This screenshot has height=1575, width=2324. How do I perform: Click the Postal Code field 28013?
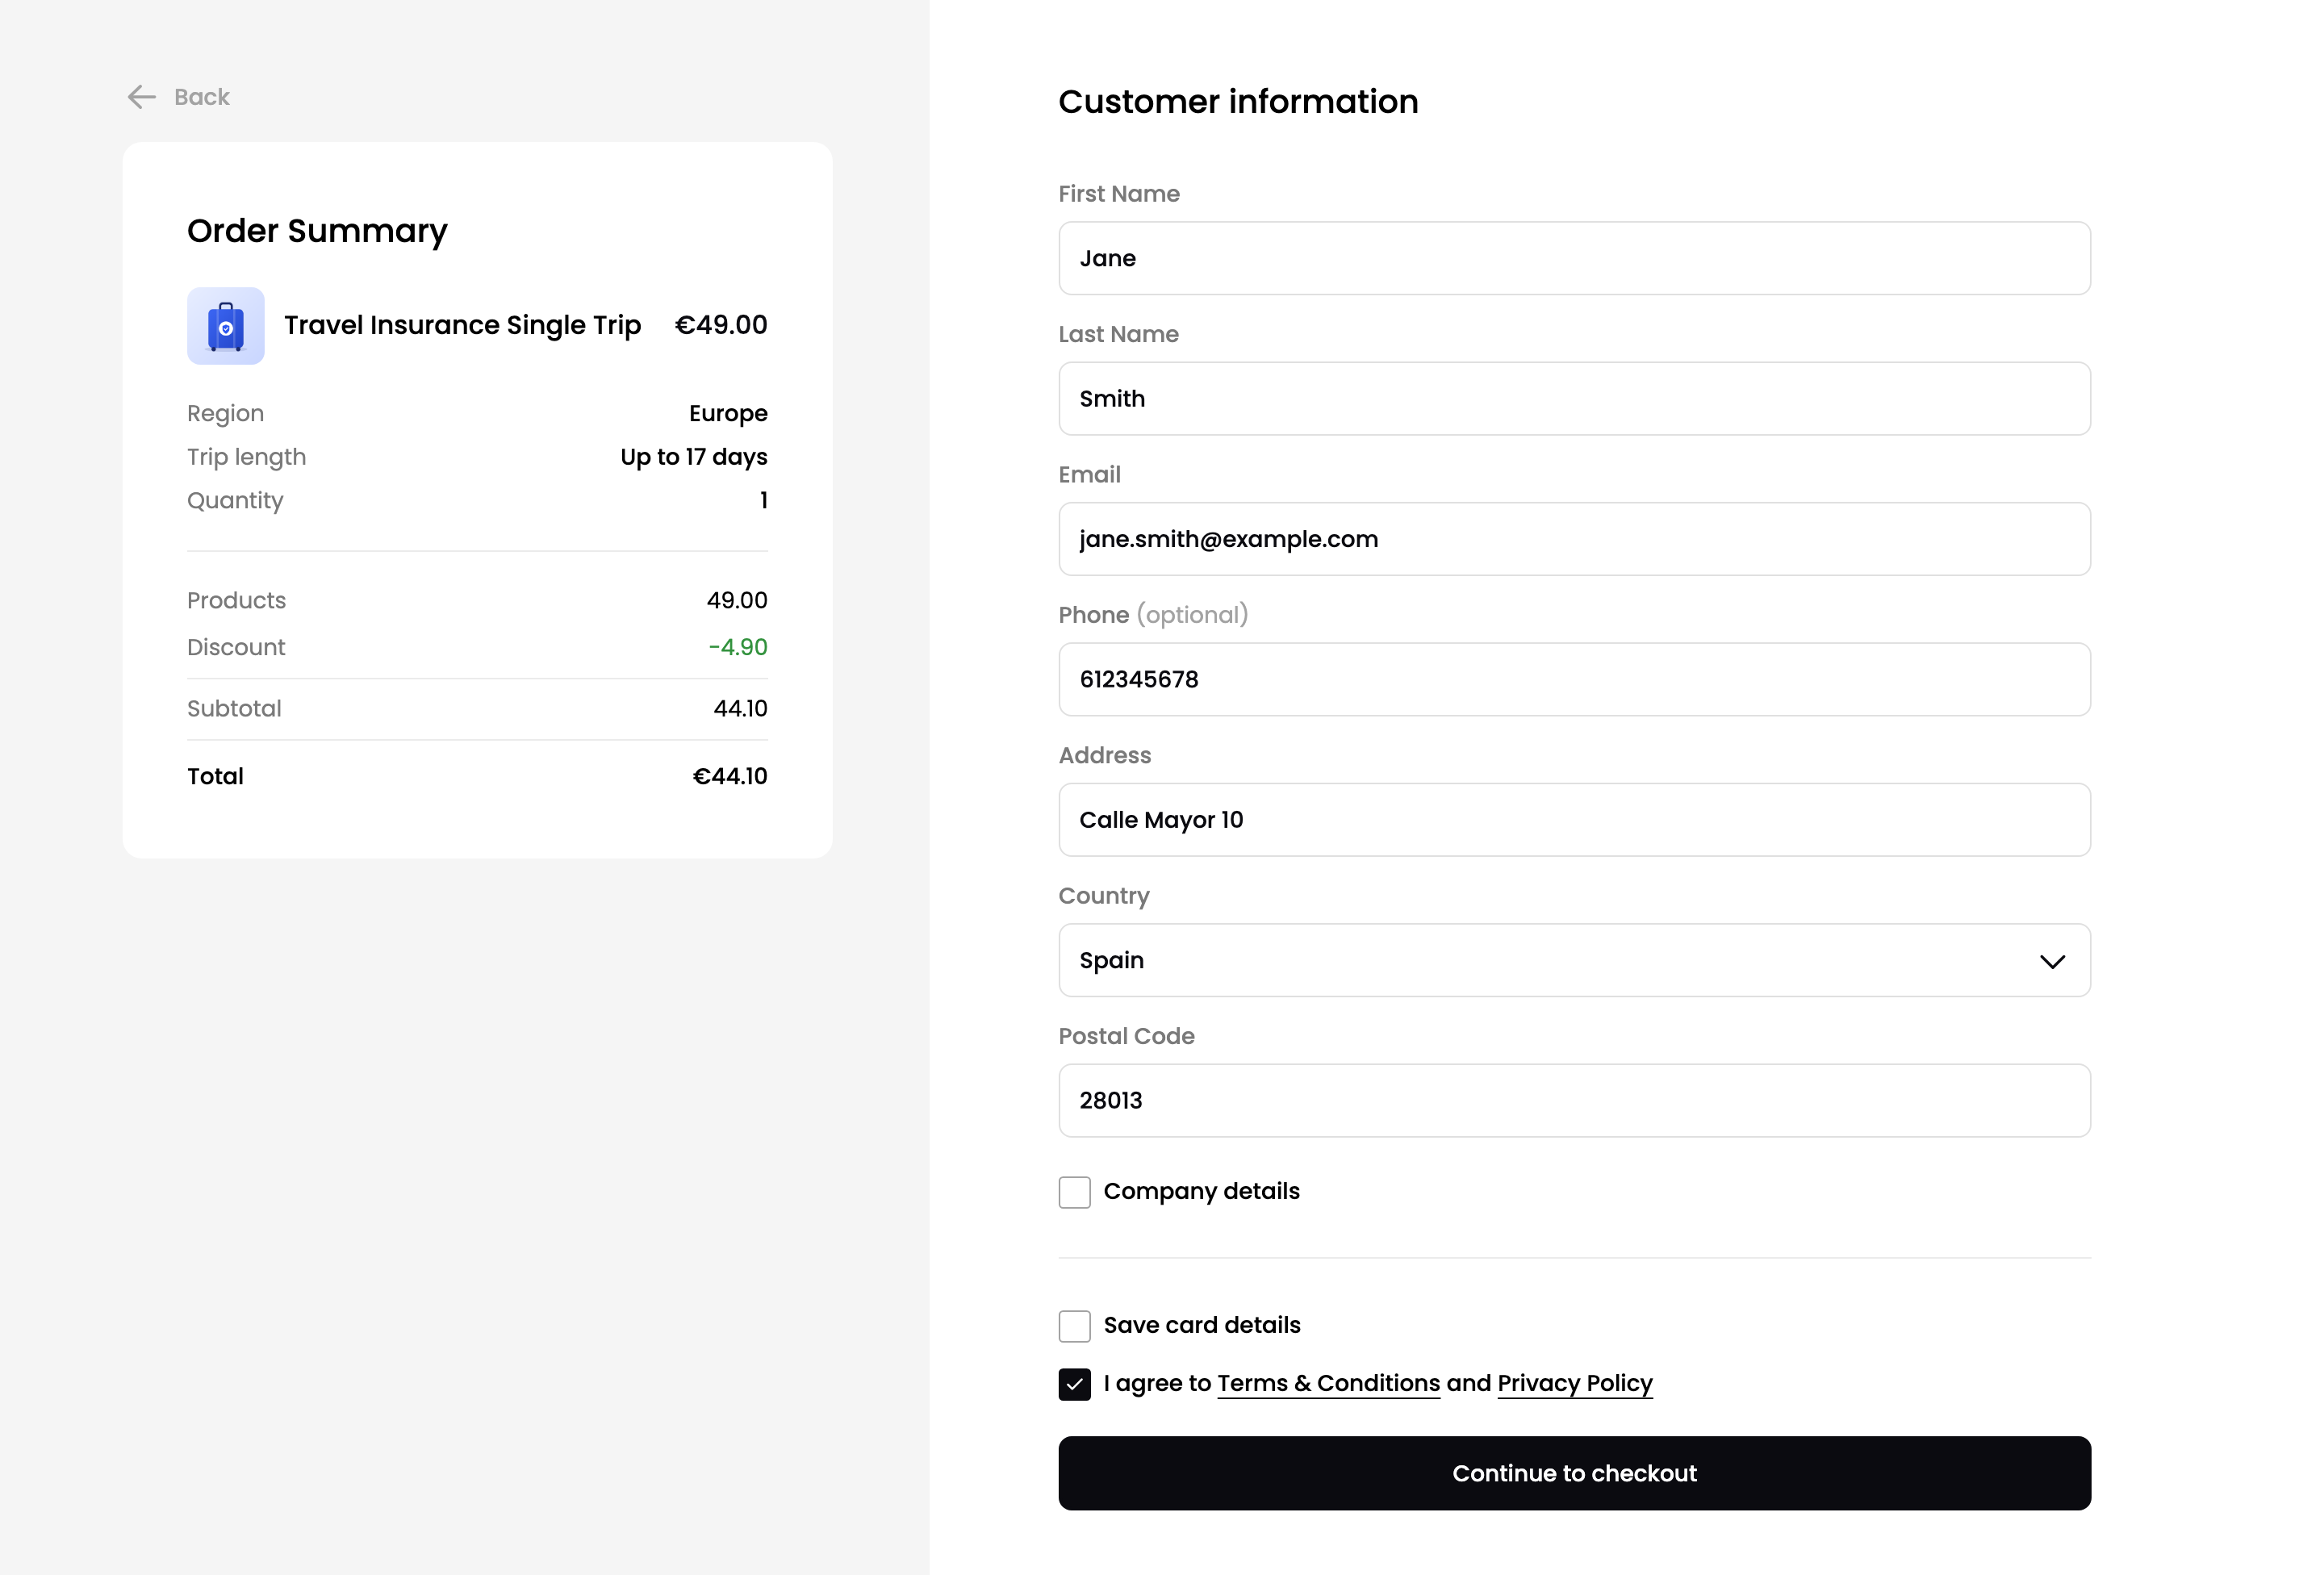pyautogui.click(x=1574, y=1100)
